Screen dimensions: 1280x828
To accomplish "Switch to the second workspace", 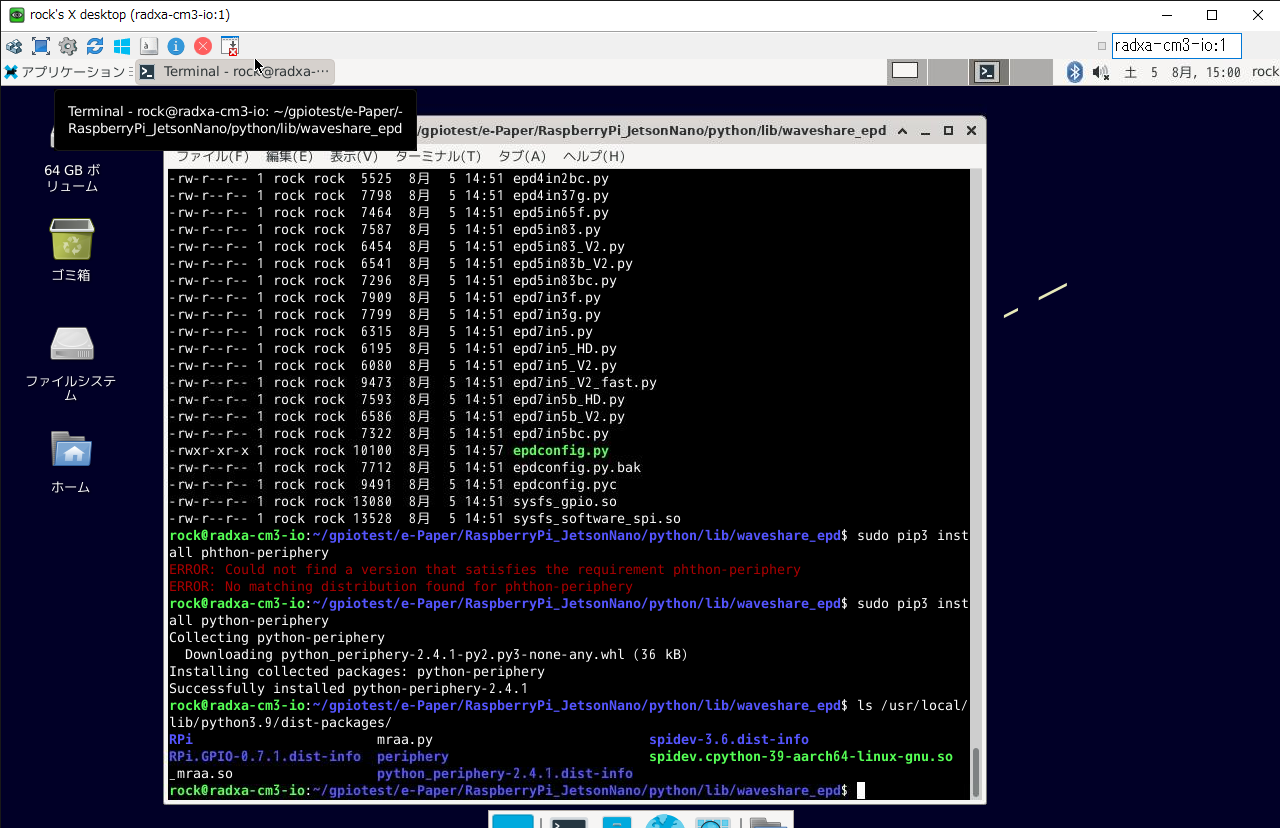I will pyautogui.click(x=947, y=71).
